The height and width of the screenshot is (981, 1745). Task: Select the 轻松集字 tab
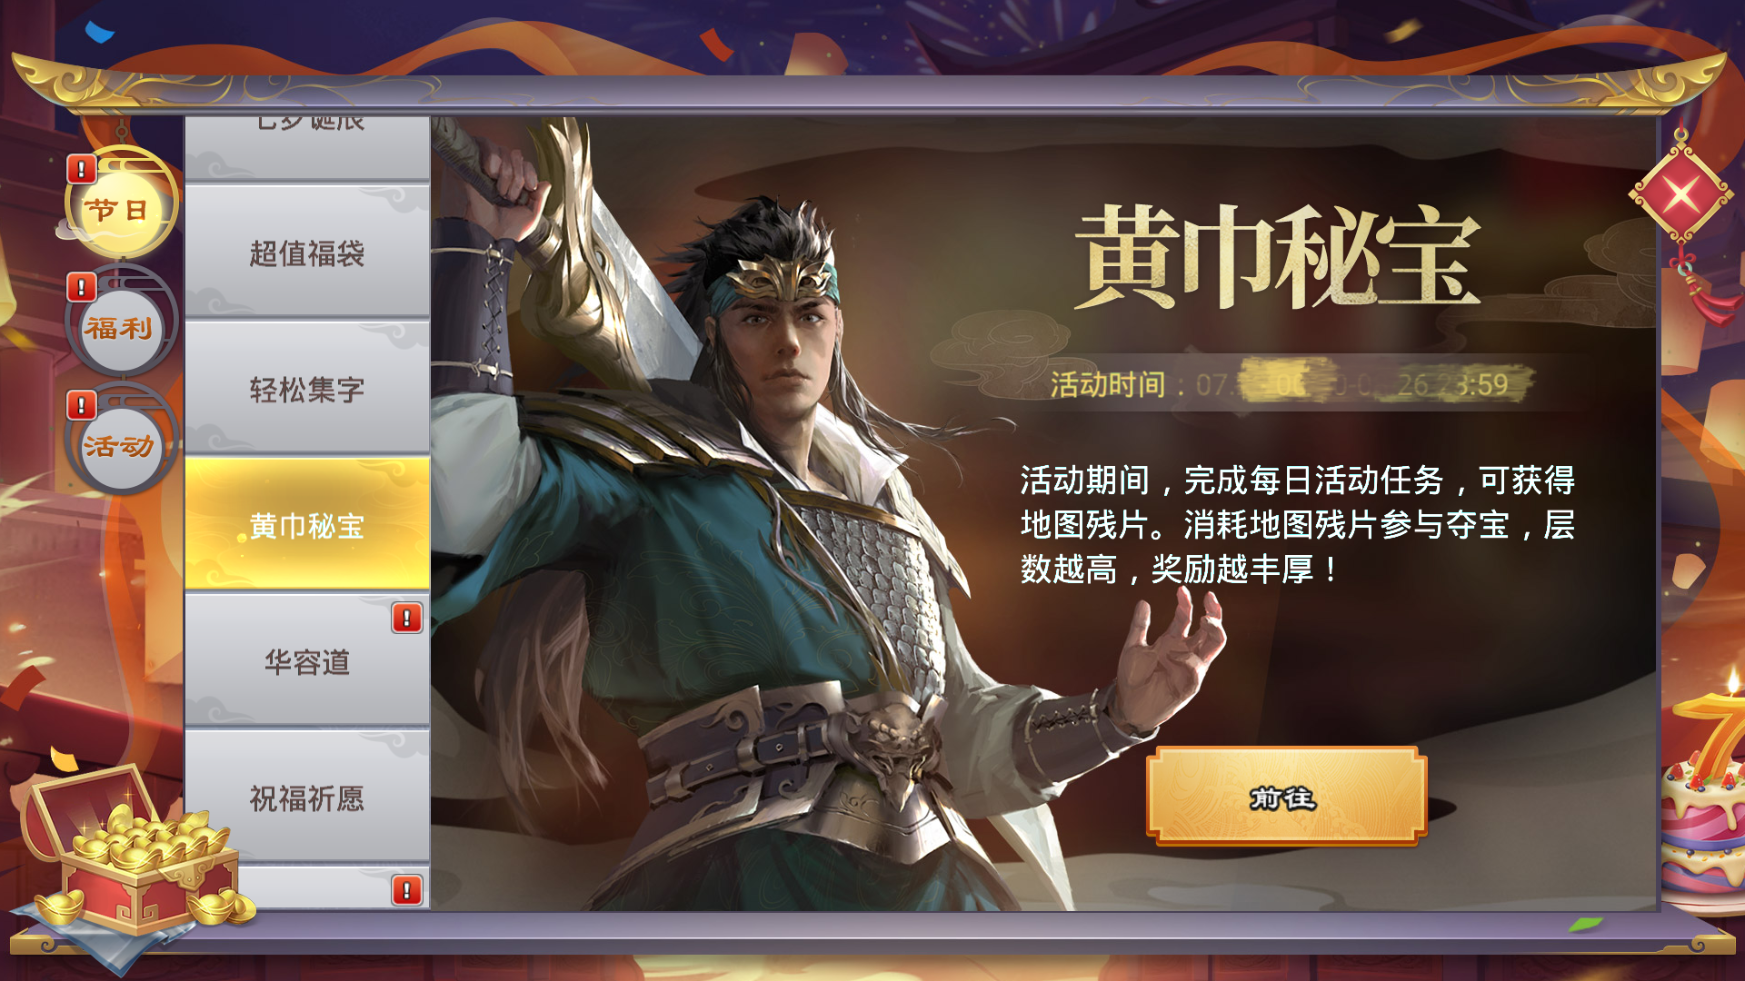(307, 389)
